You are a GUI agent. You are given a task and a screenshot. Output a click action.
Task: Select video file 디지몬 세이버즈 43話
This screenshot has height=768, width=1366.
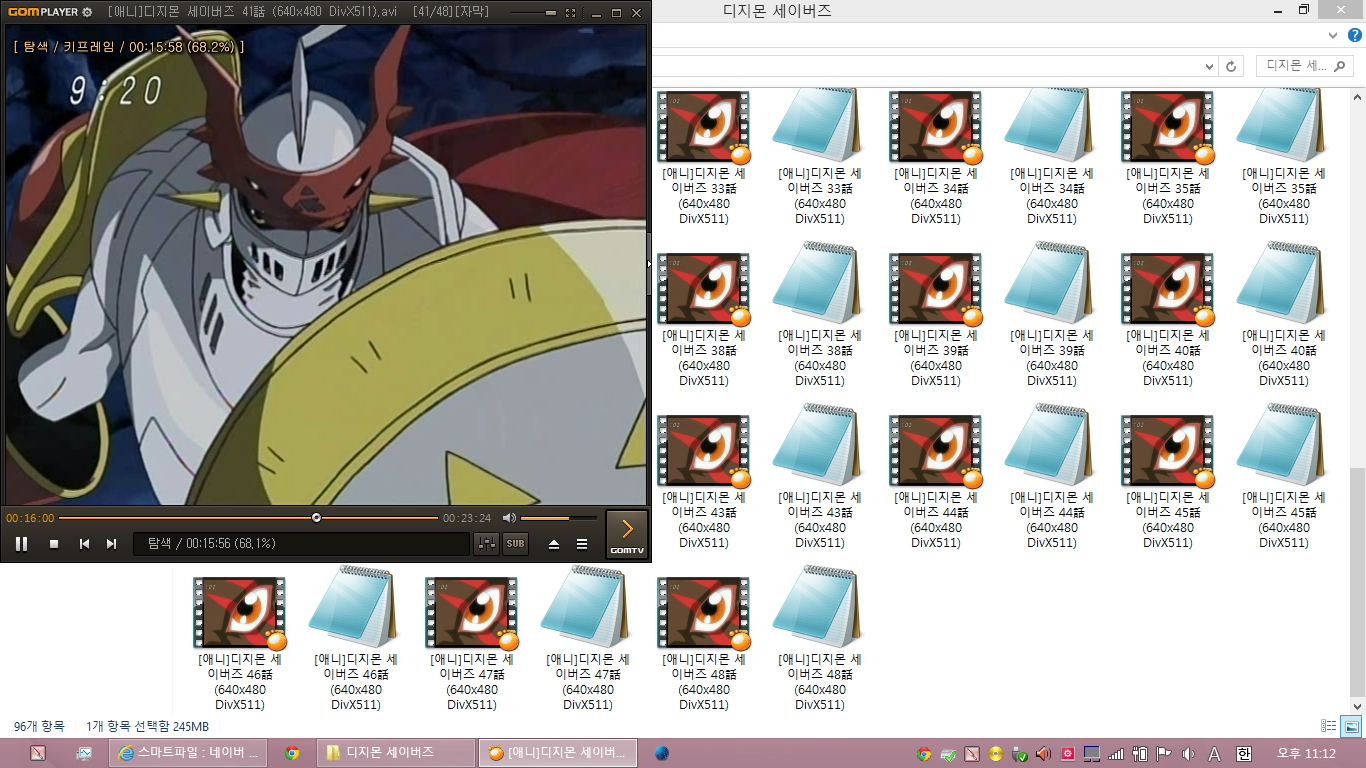click(x=704, y=482)
